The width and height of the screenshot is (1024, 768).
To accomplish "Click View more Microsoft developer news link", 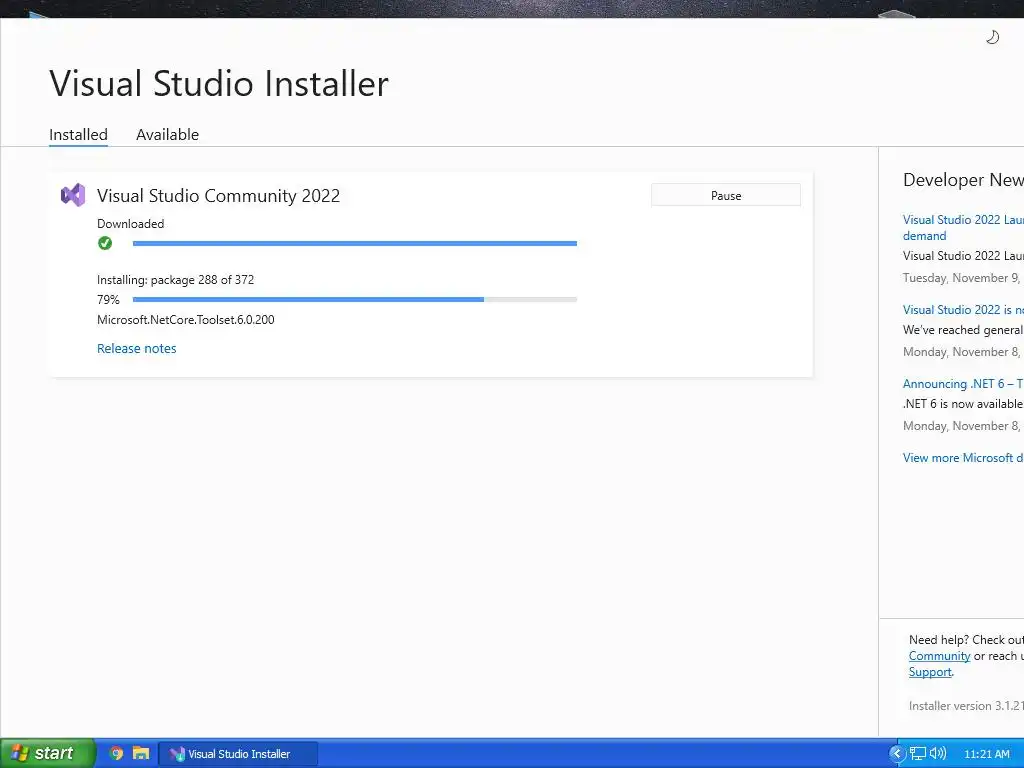I will 963,458.
